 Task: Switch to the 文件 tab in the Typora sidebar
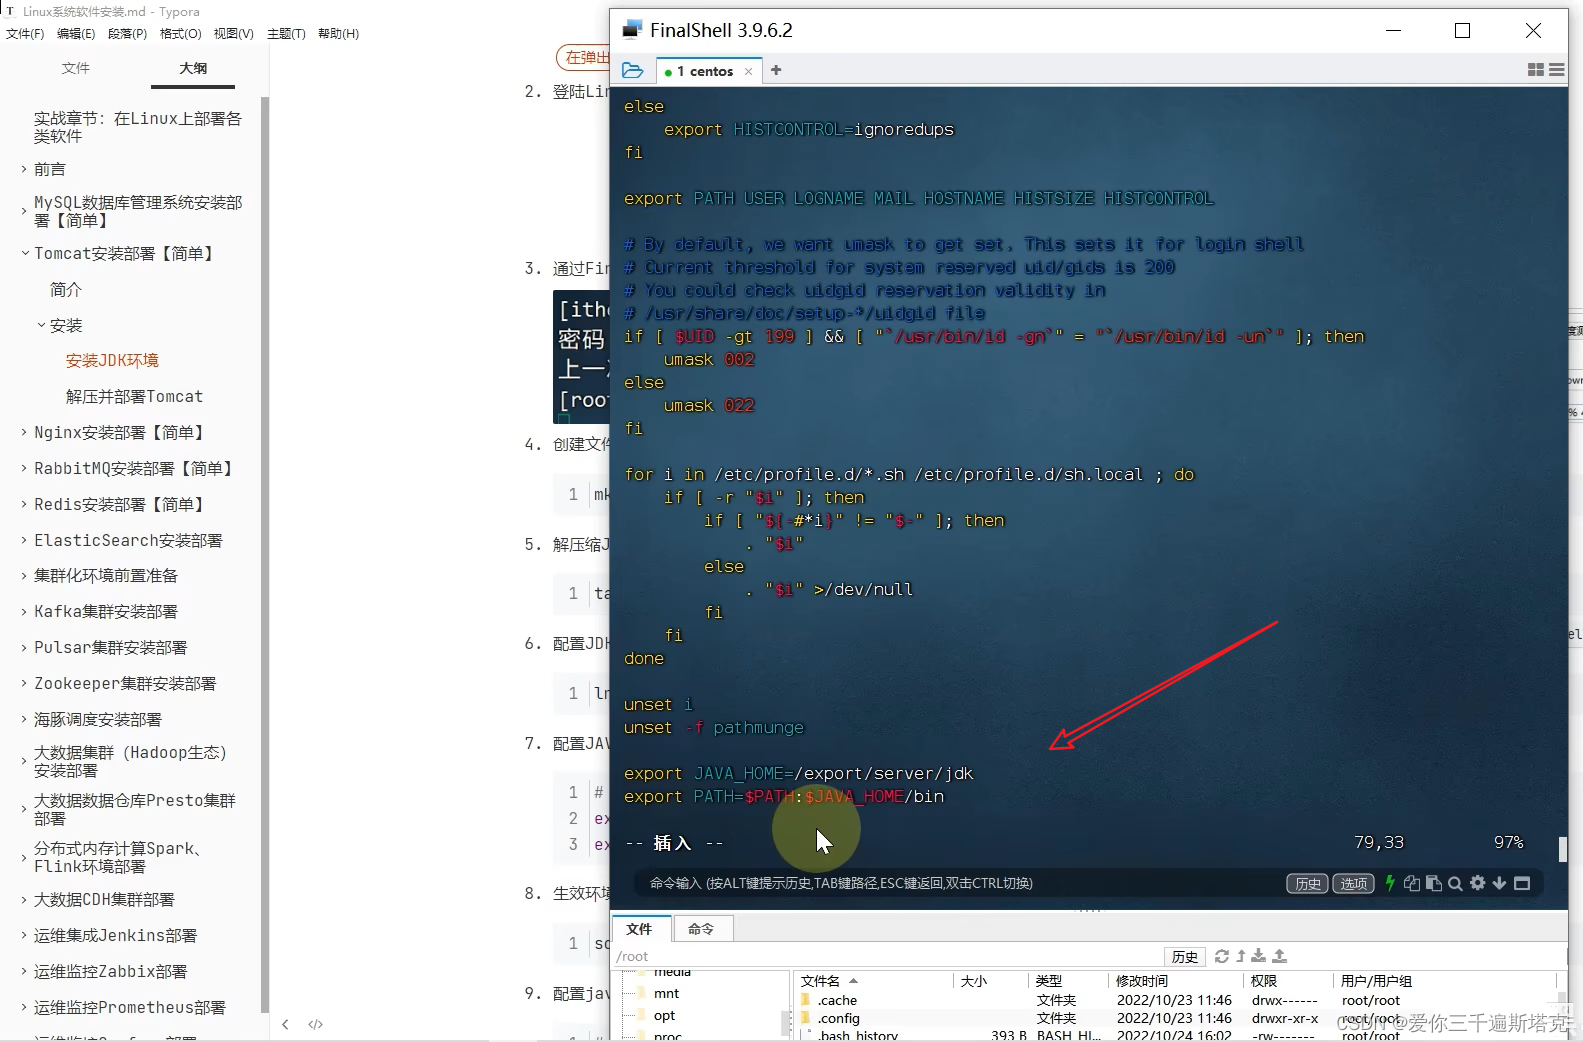point(75,68)
